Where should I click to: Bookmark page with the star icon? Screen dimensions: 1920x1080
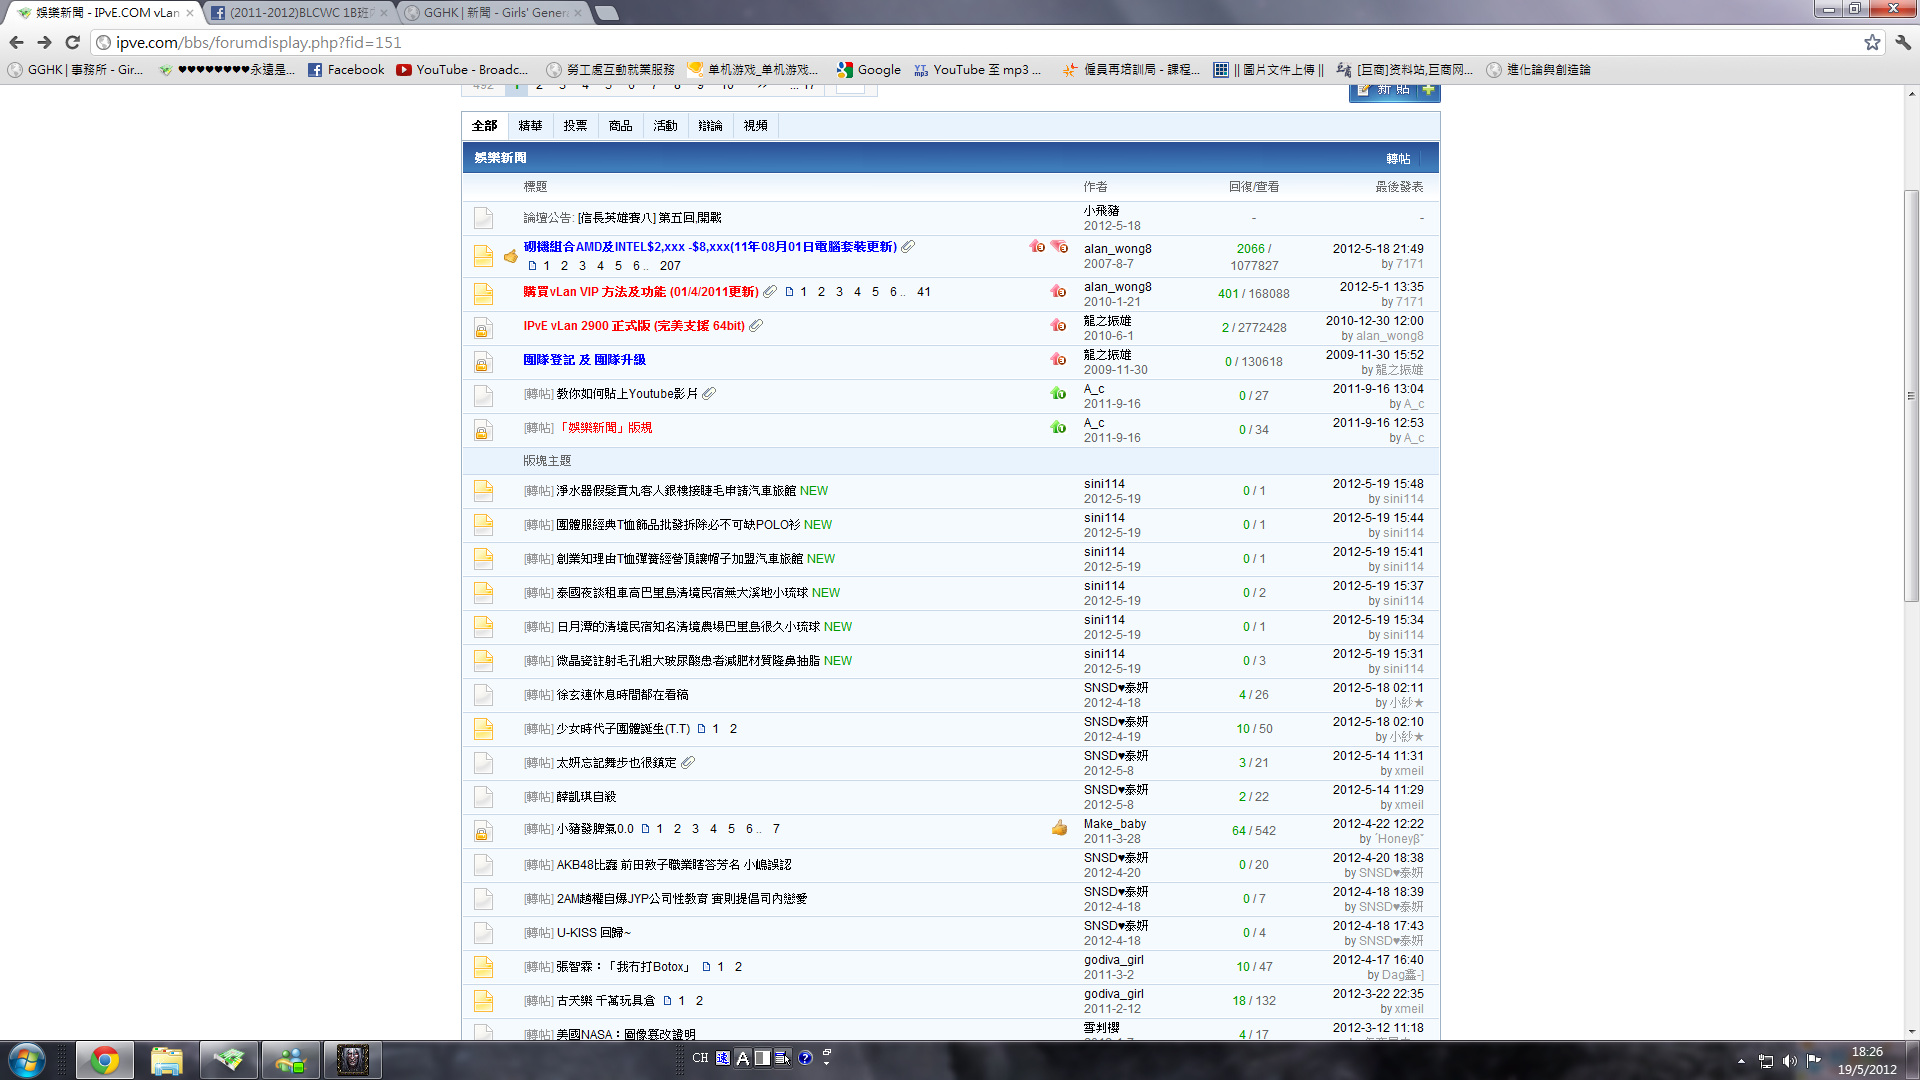click(1872, 42)
